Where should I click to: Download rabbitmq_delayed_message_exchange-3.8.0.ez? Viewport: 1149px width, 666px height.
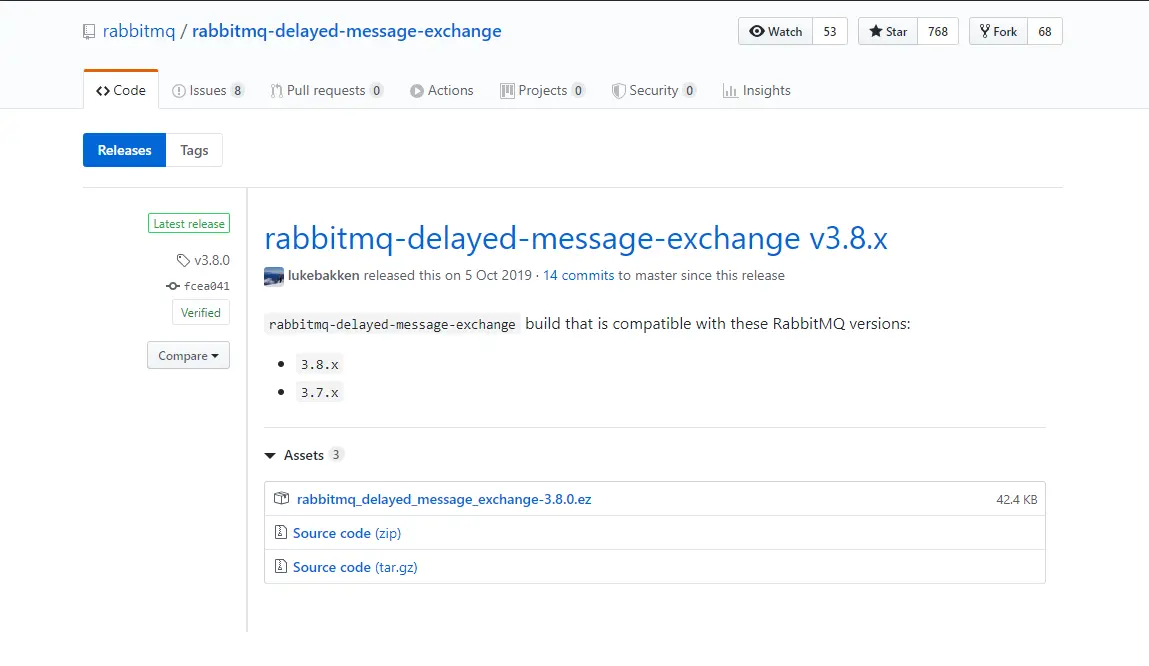tap(444, 499)
